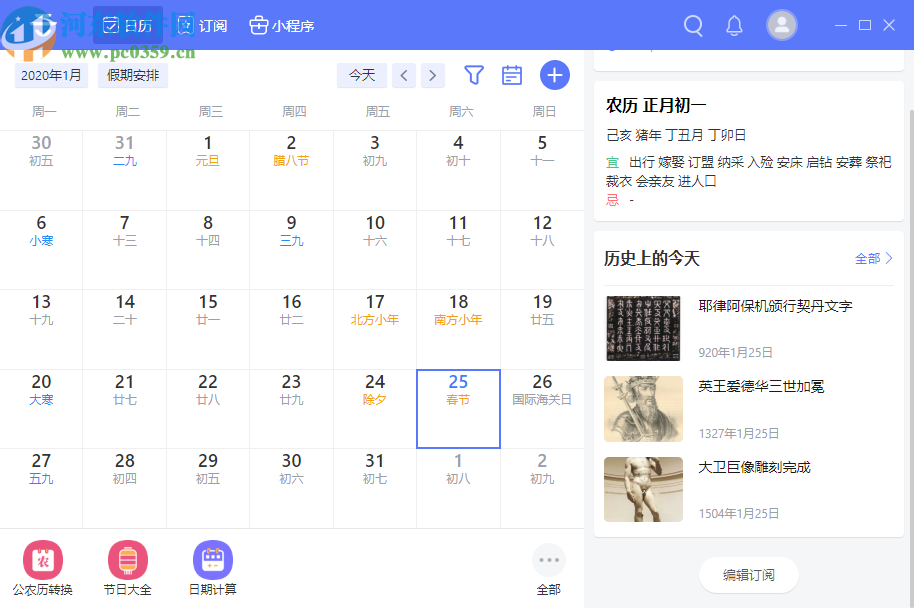
Task: Click the 历史上的今天 heading
Action: coord(652,258)
